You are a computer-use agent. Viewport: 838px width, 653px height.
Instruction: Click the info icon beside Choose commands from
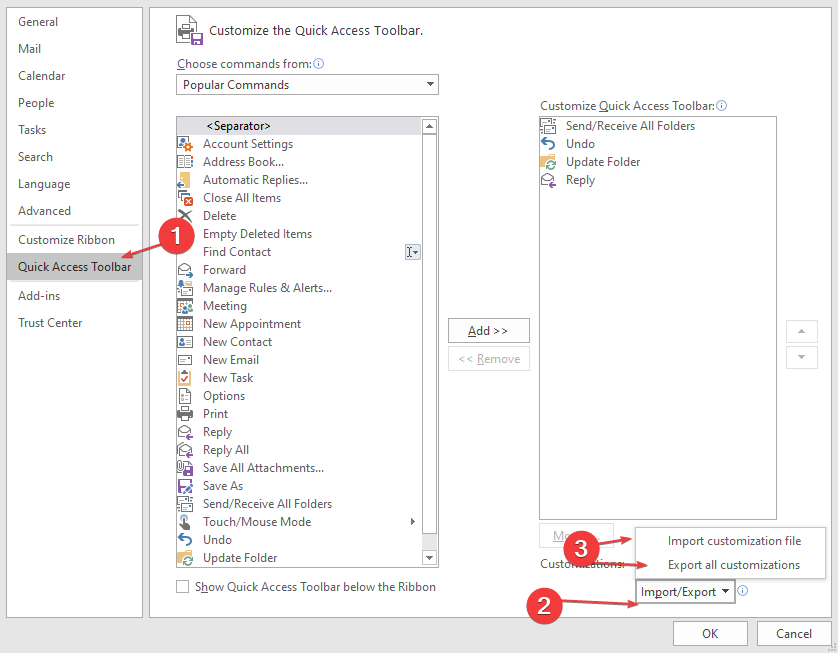(x=319, y=64)
